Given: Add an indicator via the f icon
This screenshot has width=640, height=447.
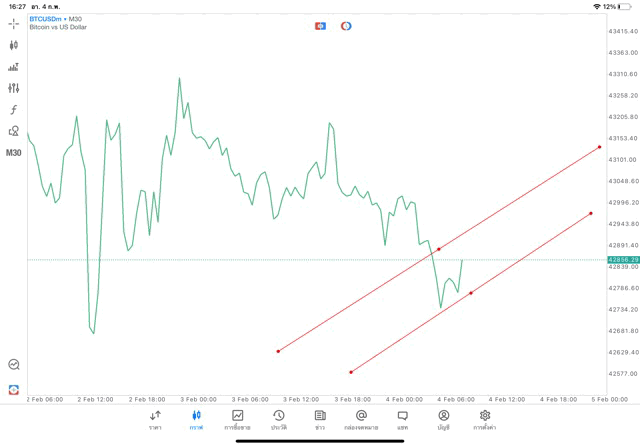Looking at the screenshot, I should click(x=14, y=109).
